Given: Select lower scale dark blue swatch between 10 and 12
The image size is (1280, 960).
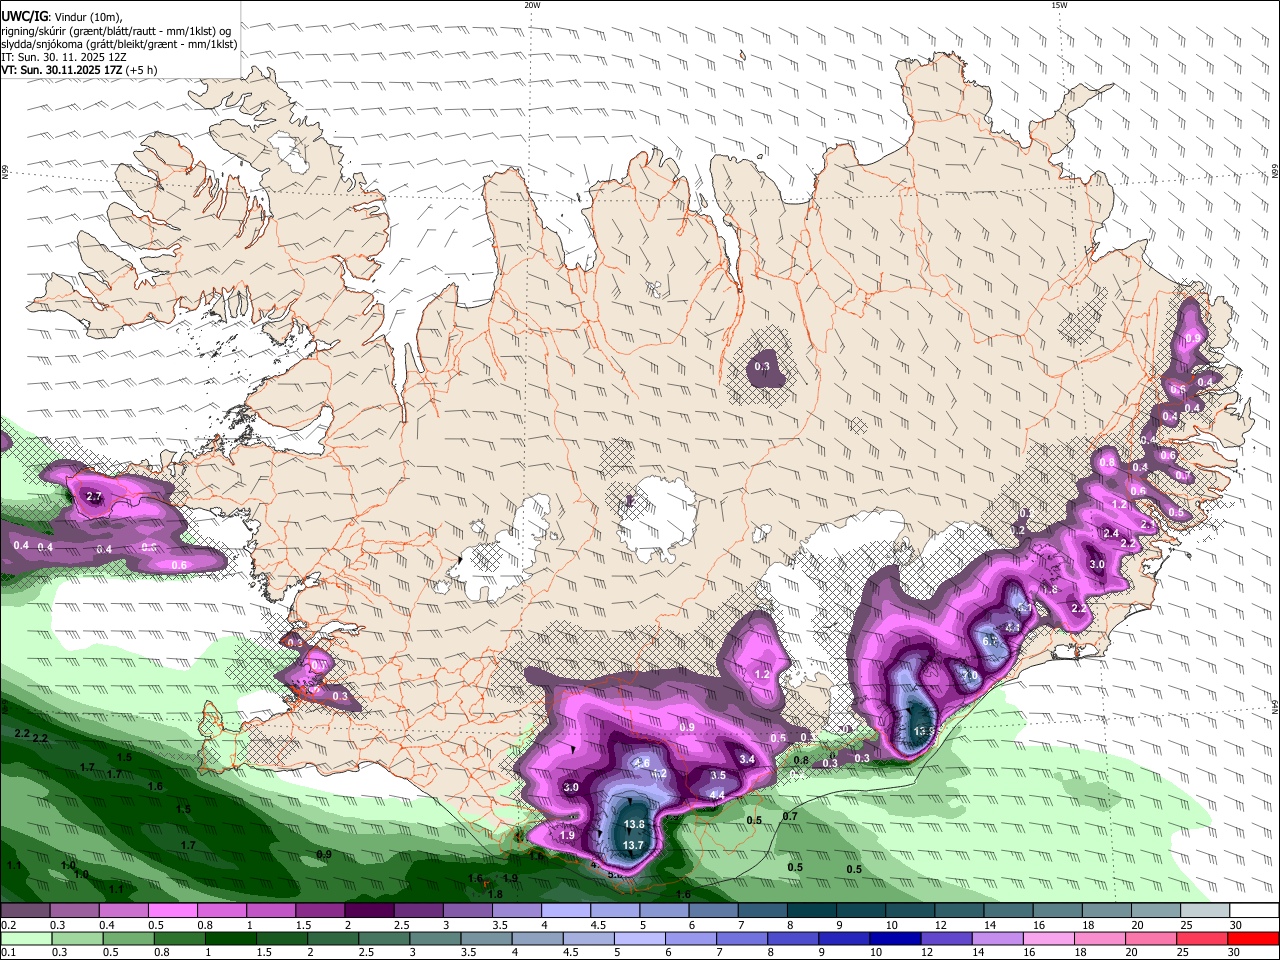Looking at the screenshot, I should coord(894,938).
